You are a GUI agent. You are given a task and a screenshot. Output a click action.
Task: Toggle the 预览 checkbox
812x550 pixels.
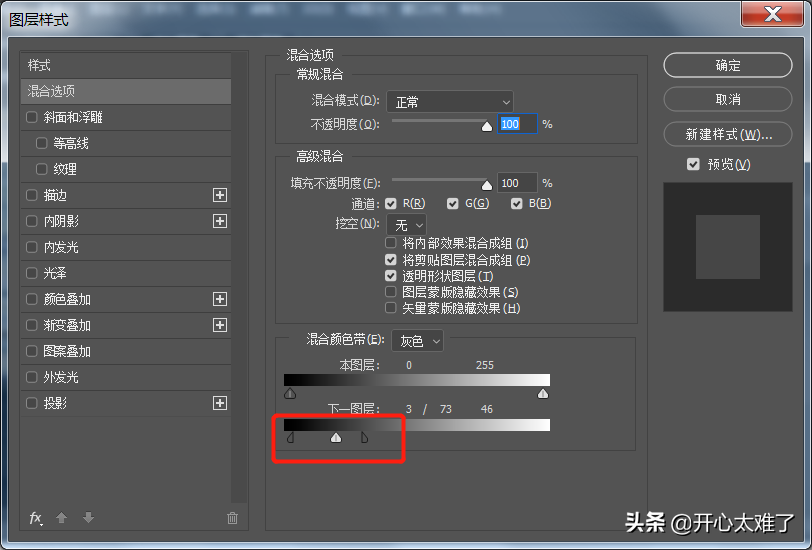(693, 164)
